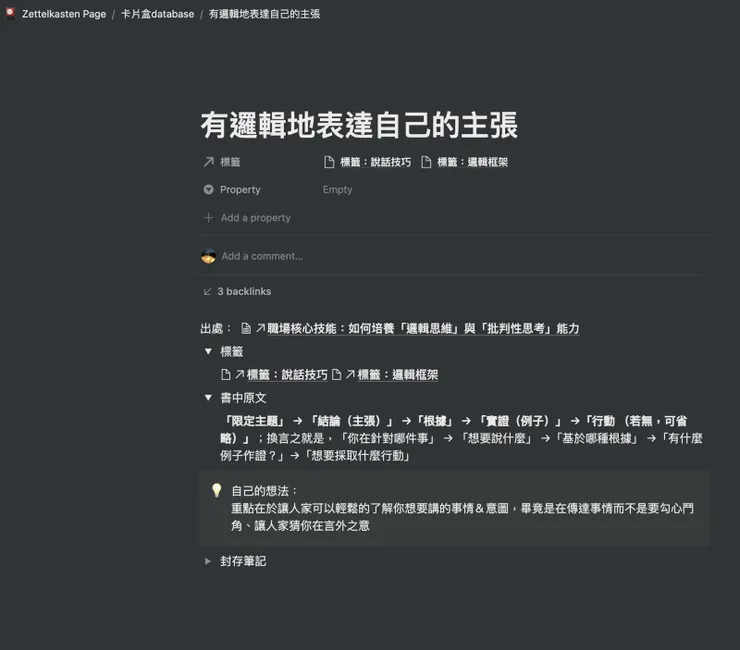Image resolution: width=740 pixels, height=650 pixels.
Task: Click page icon of 標籤：邏輯框架 property
Action: [x=426, y=162]
